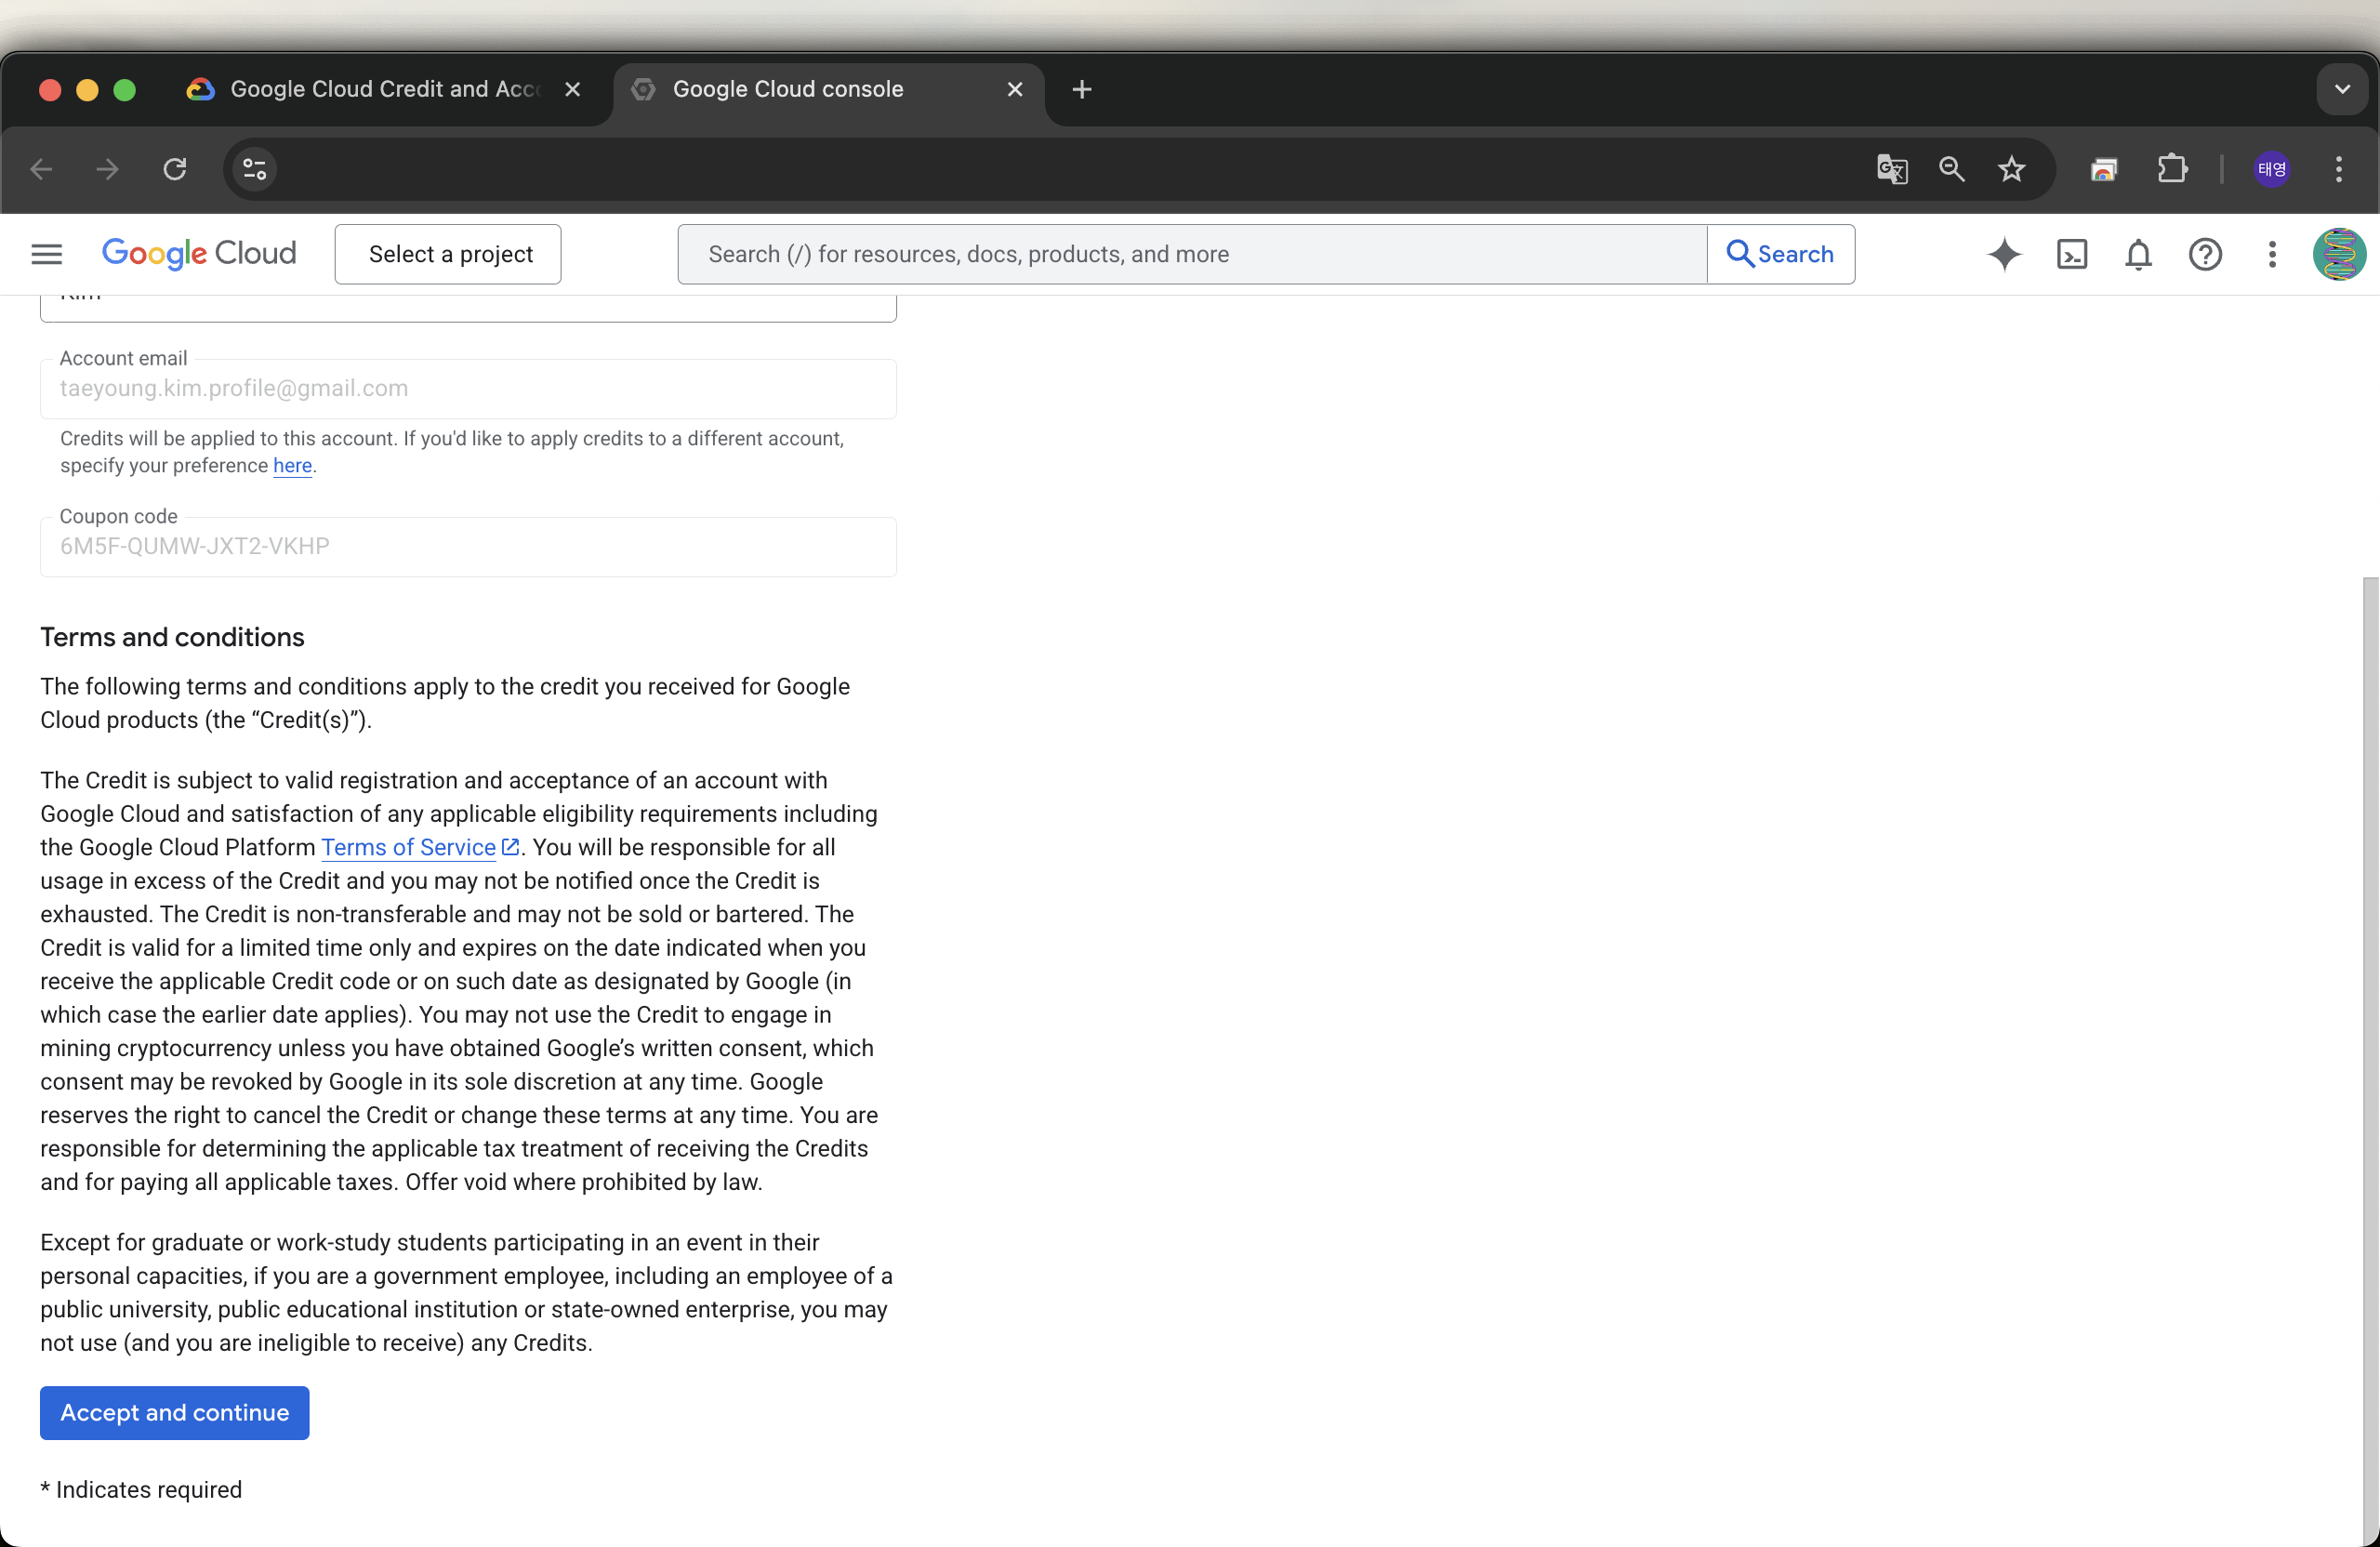View site information icon in address bar
Viewport: 2380px width, 1547px height.
pos(255,169)
